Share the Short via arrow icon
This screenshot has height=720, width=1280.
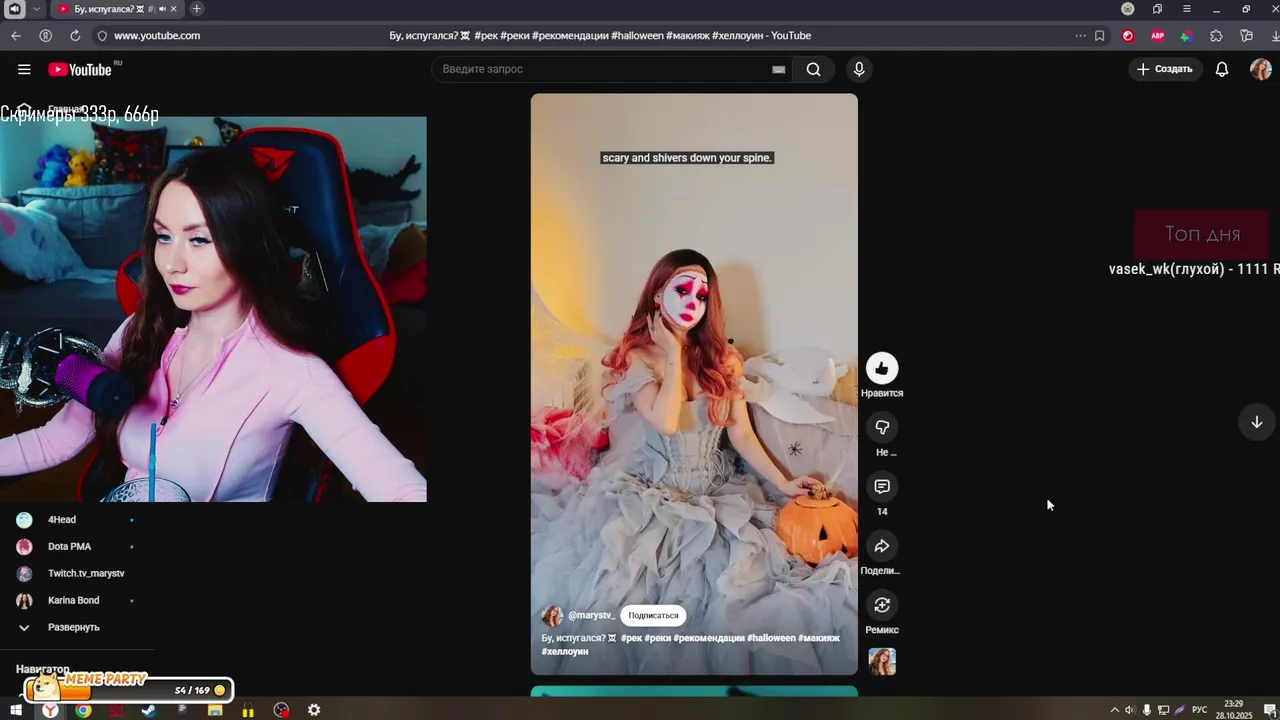882,546
